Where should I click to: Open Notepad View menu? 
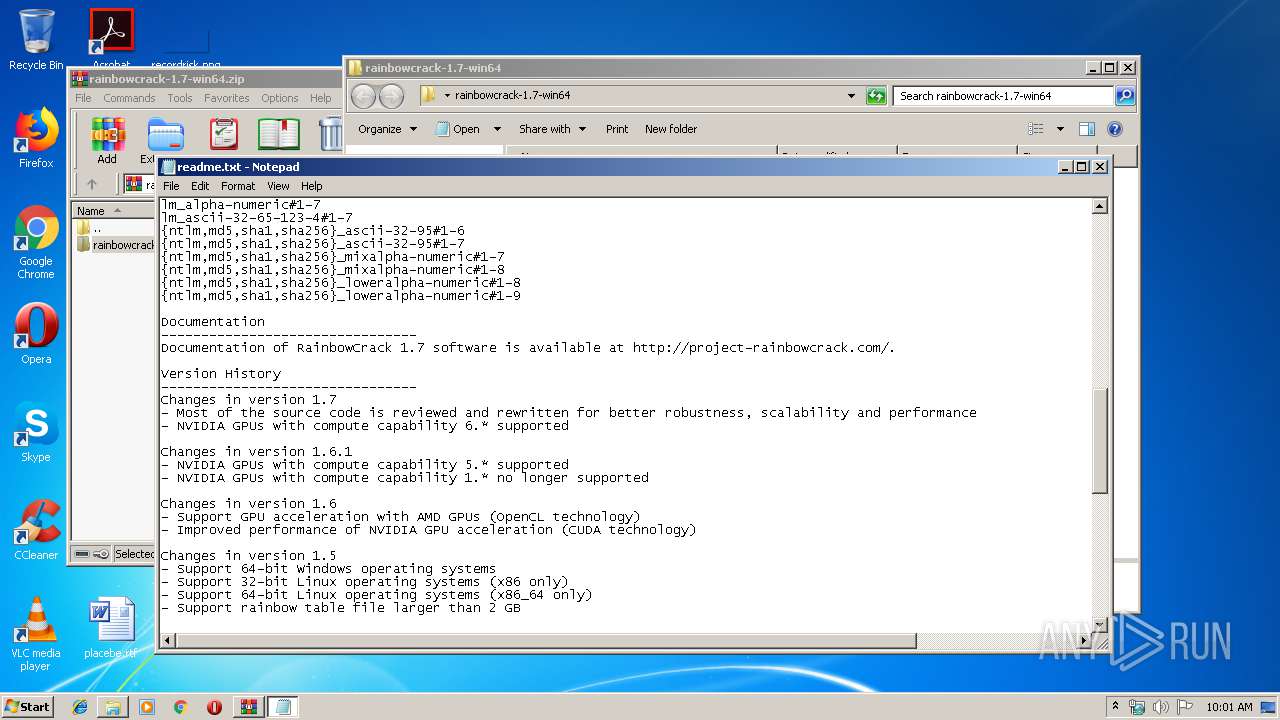[278, 186]
